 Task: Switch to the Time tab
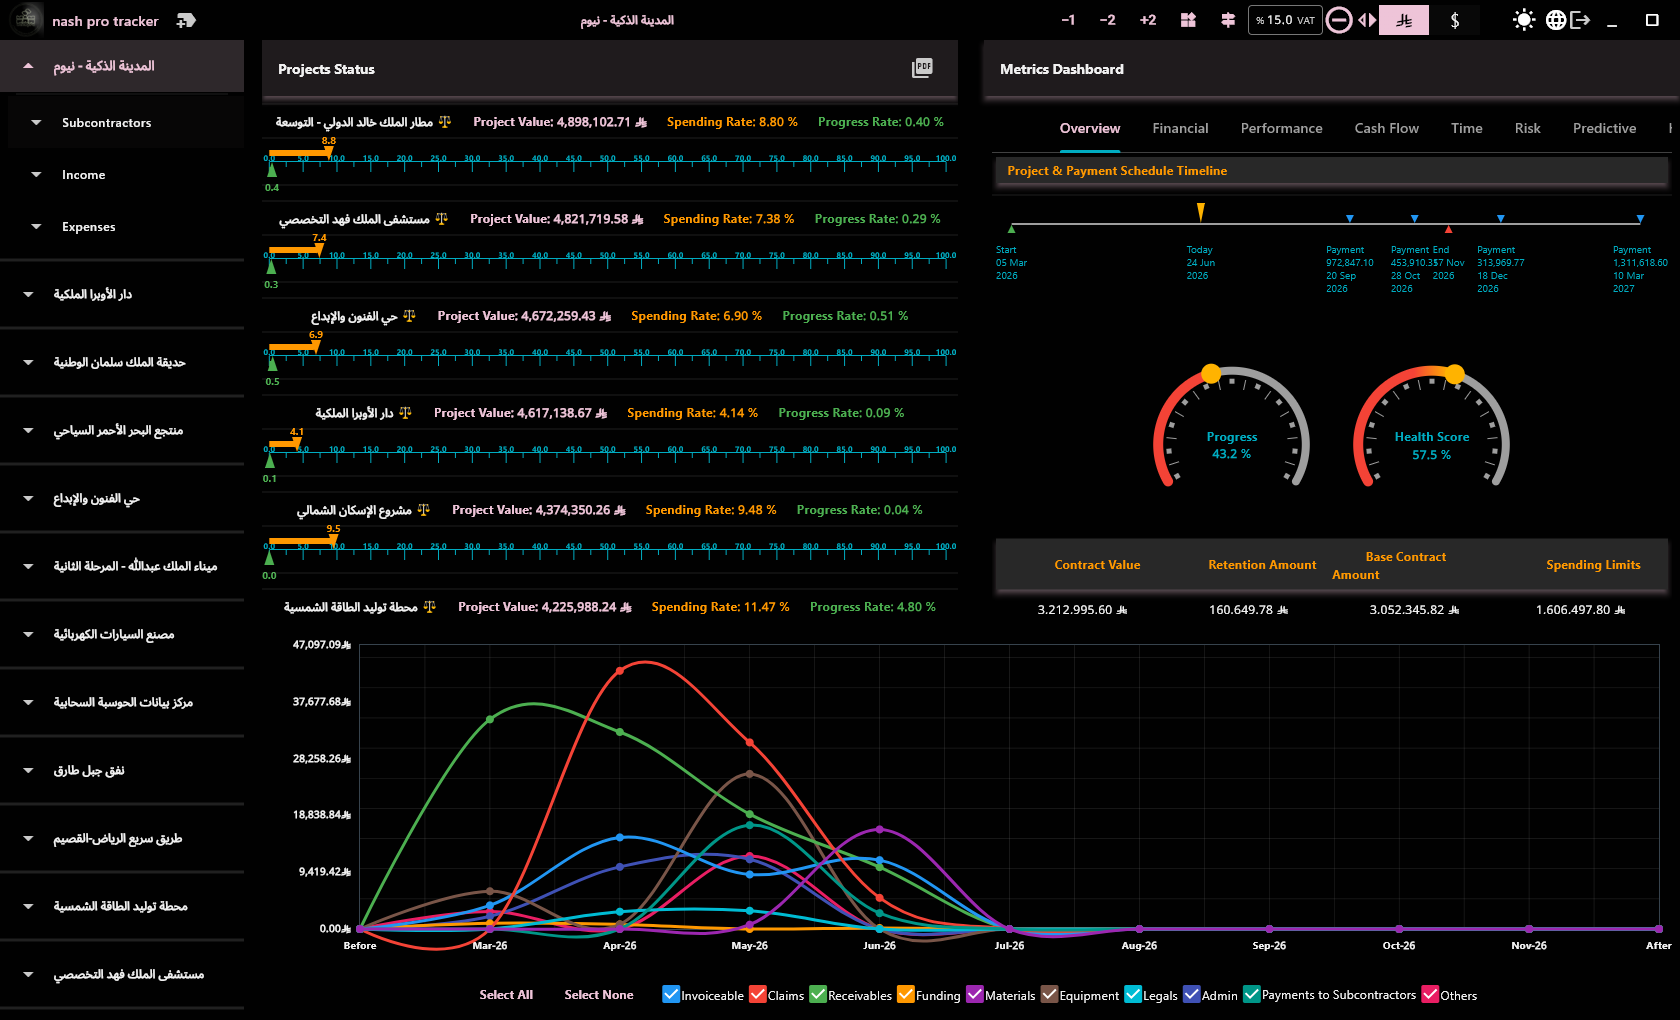click(1466, 128)
